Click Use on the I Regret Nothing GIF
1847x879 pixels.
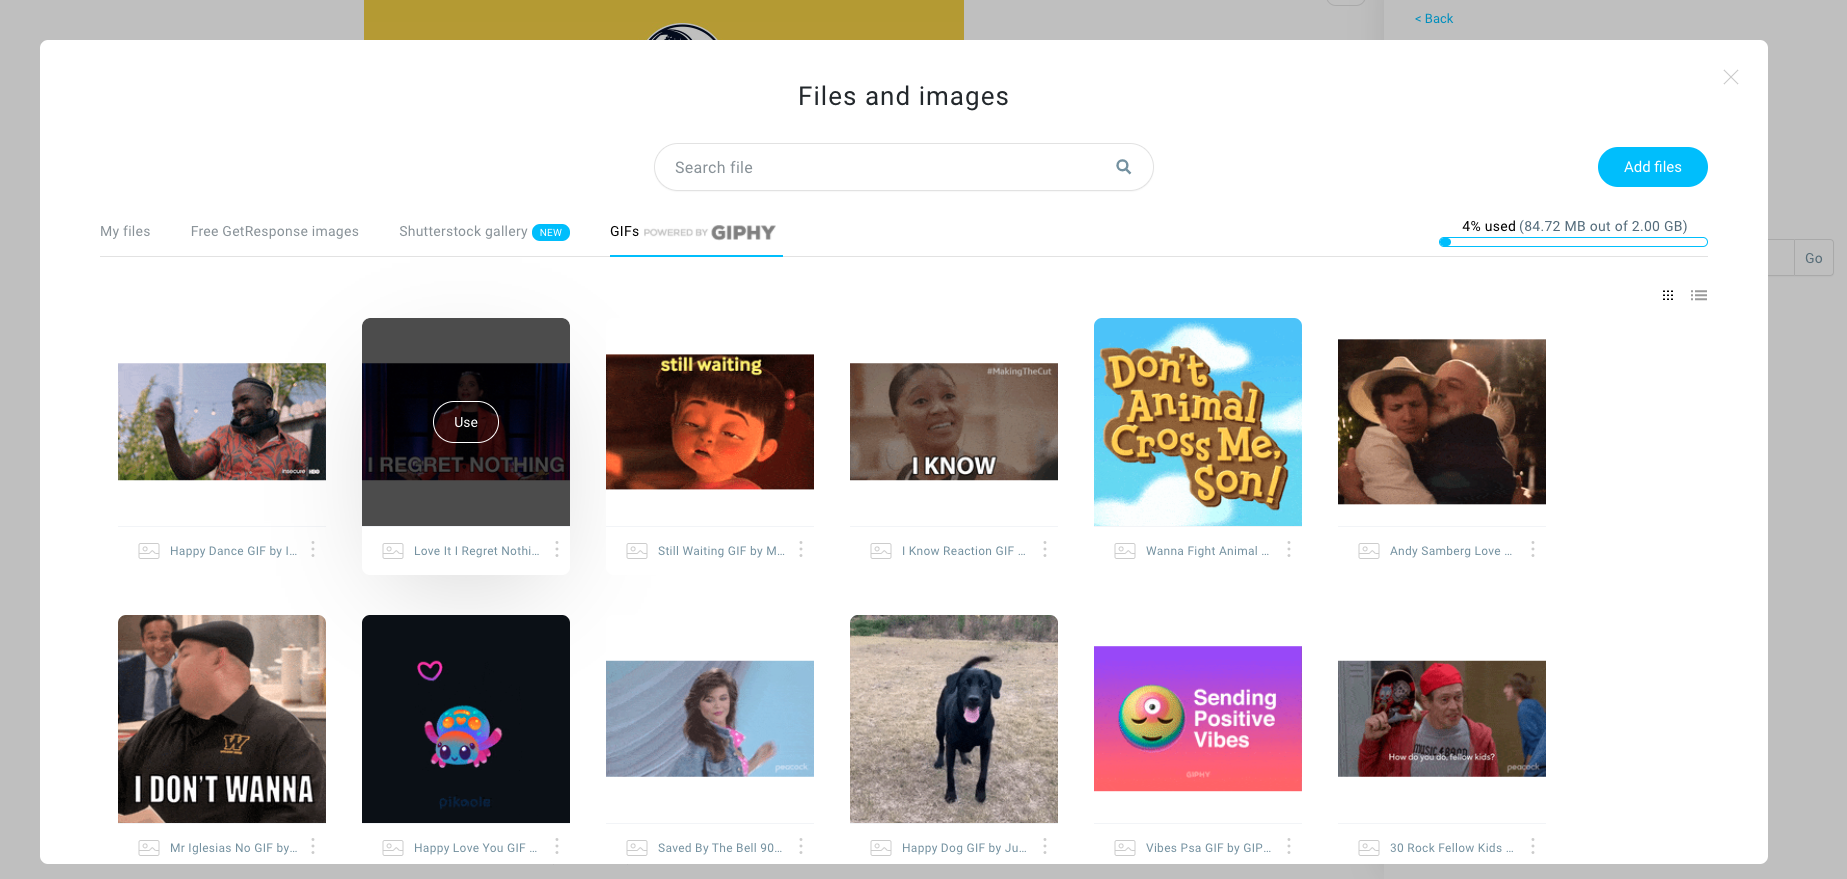[x=466, y=422]
